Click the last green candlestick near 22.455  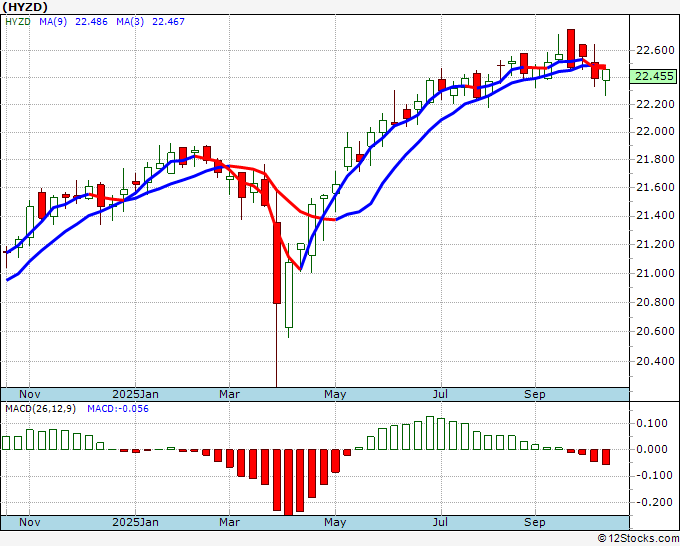[606, 75]
